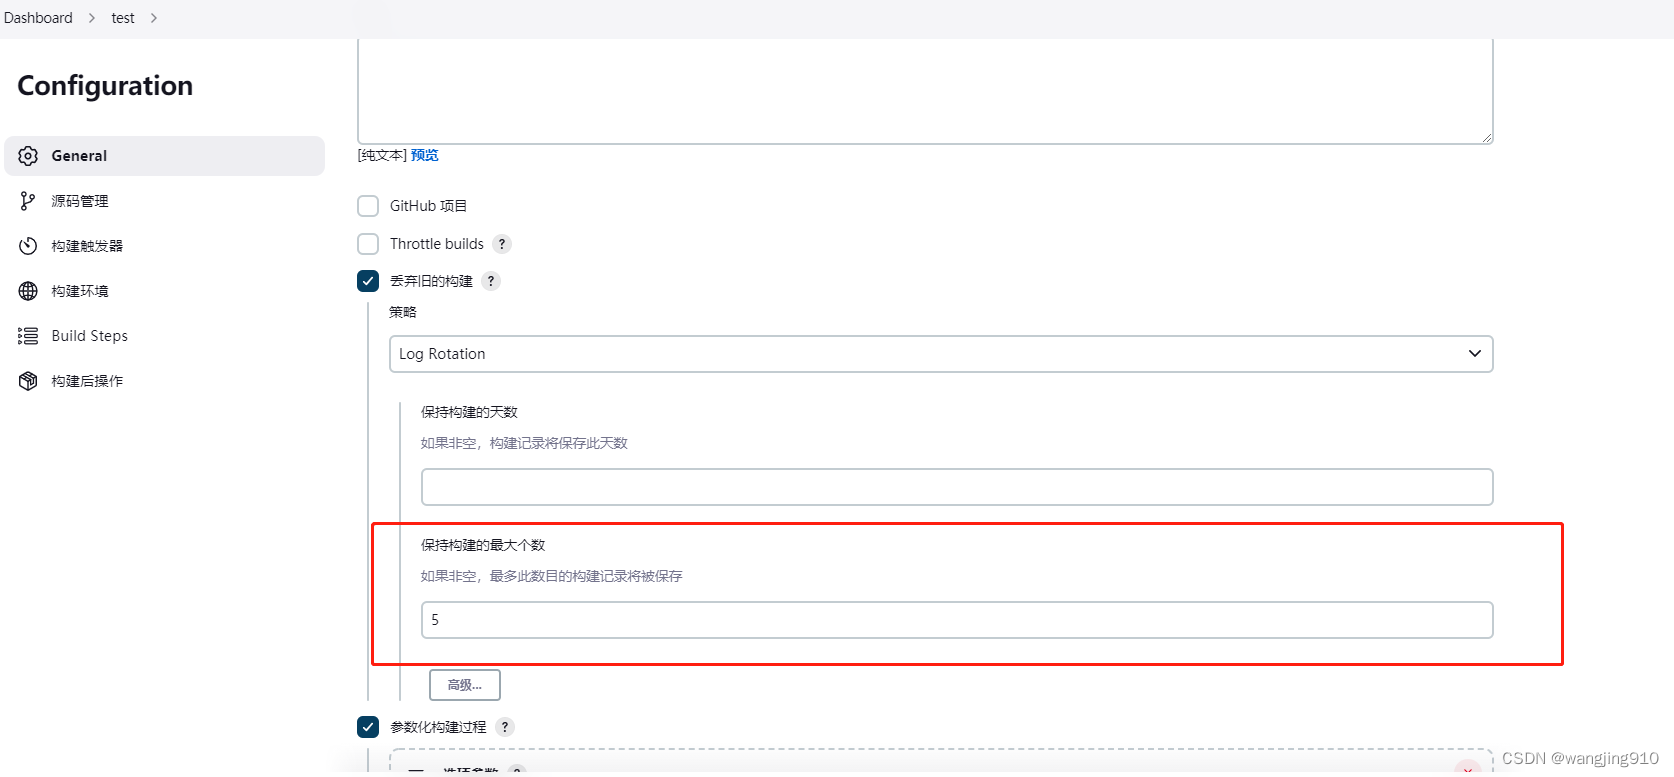1674x777 pixels.
Task: Click the 保持构建的最大个数 label
Action: click(x=483, y=545)
